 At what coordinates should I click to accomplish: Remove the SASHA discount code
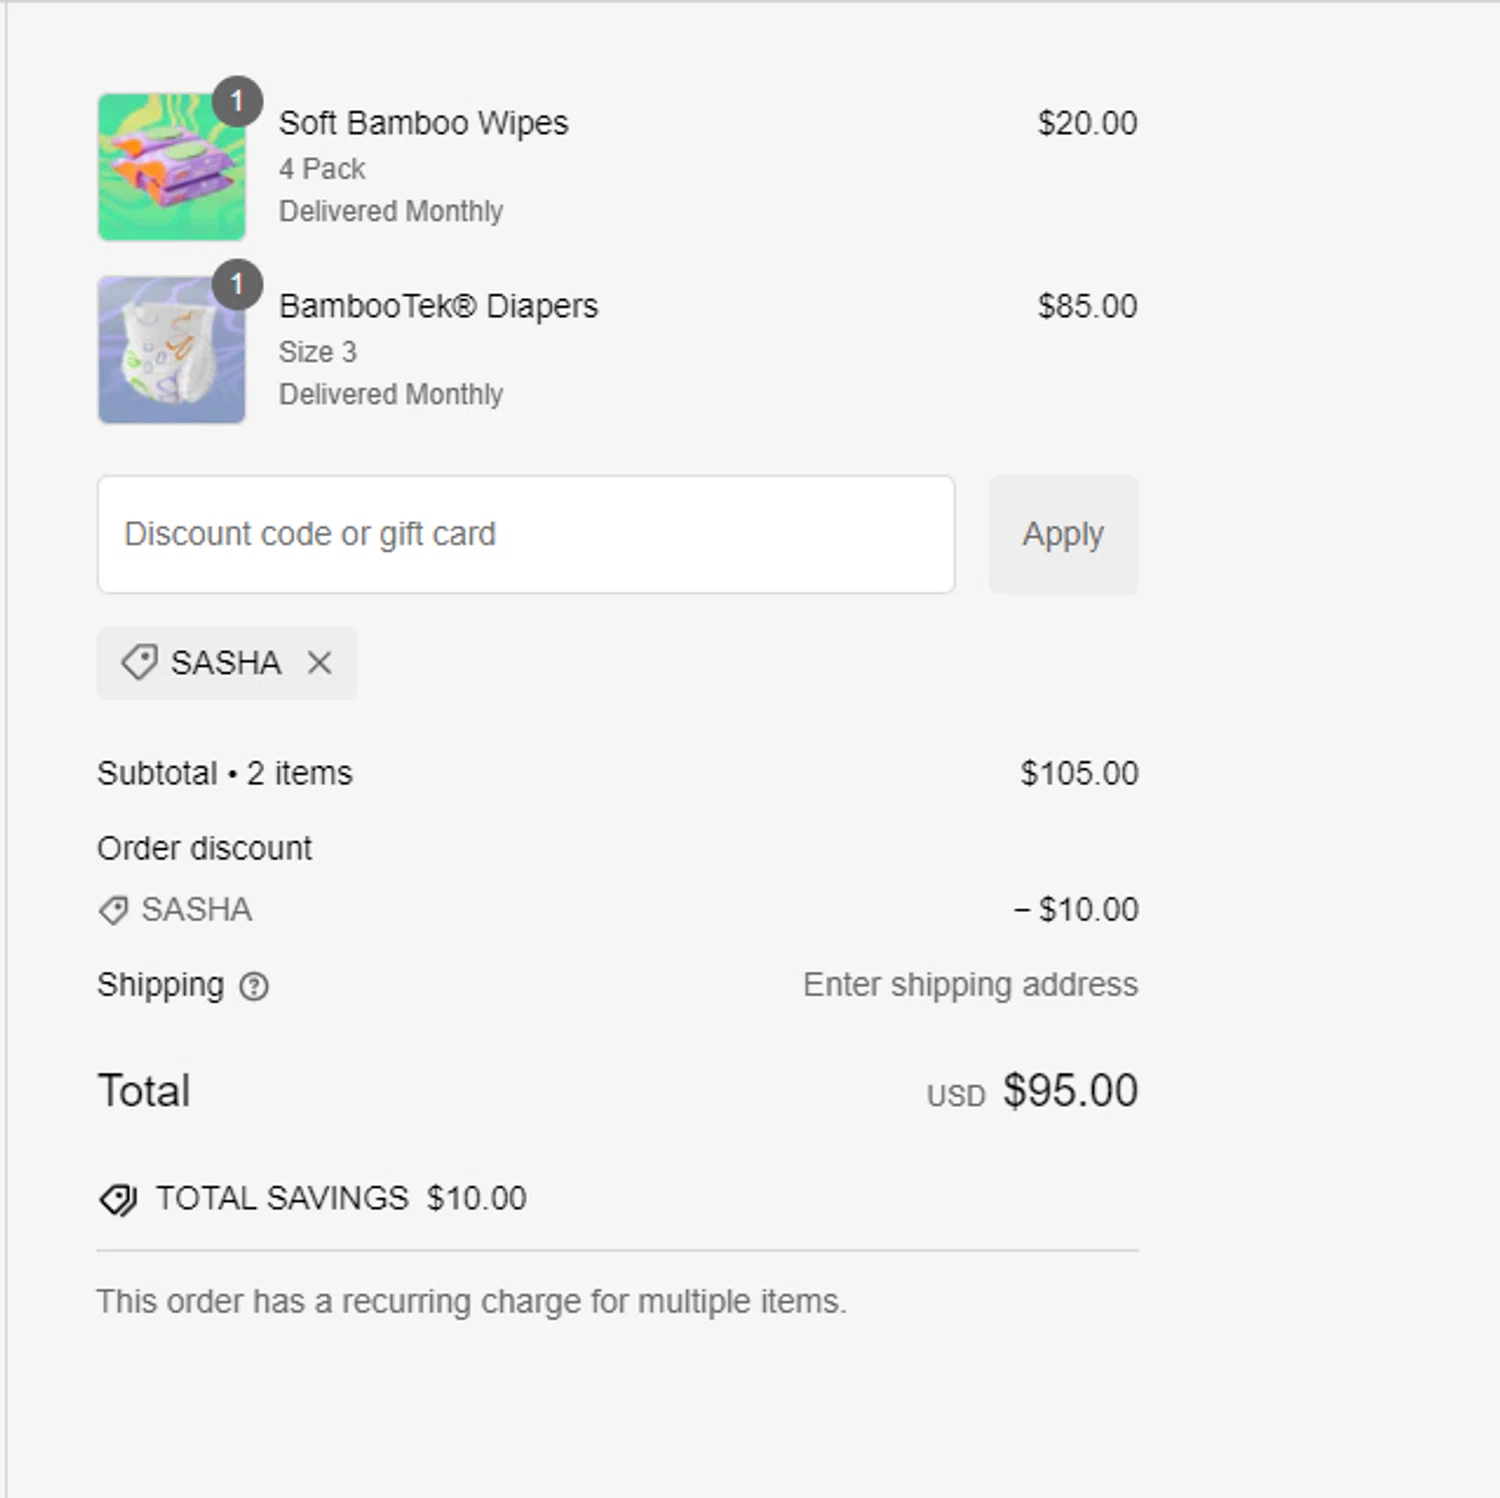click(x=319, y=663)
